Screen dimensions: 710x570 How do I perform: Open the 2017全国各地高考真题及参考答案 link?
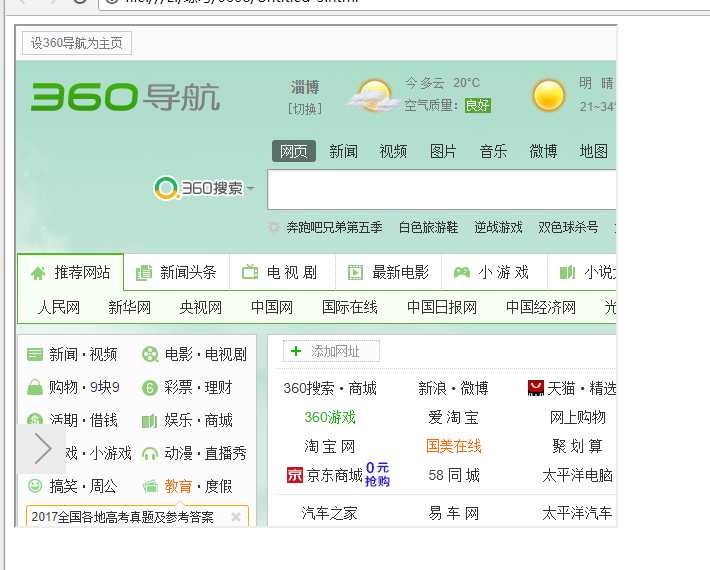coord(122,517)
